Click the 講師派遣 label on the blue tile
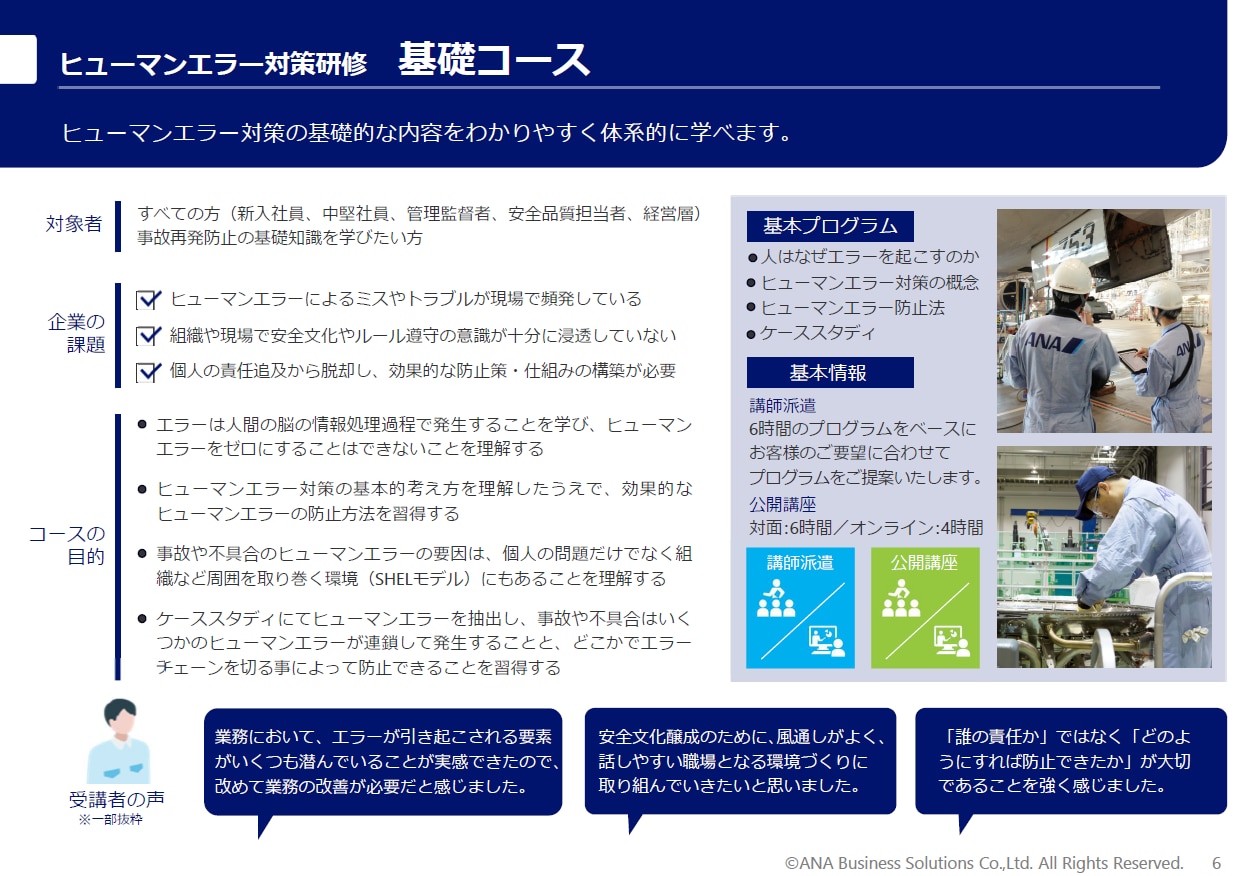 (800, 563)
